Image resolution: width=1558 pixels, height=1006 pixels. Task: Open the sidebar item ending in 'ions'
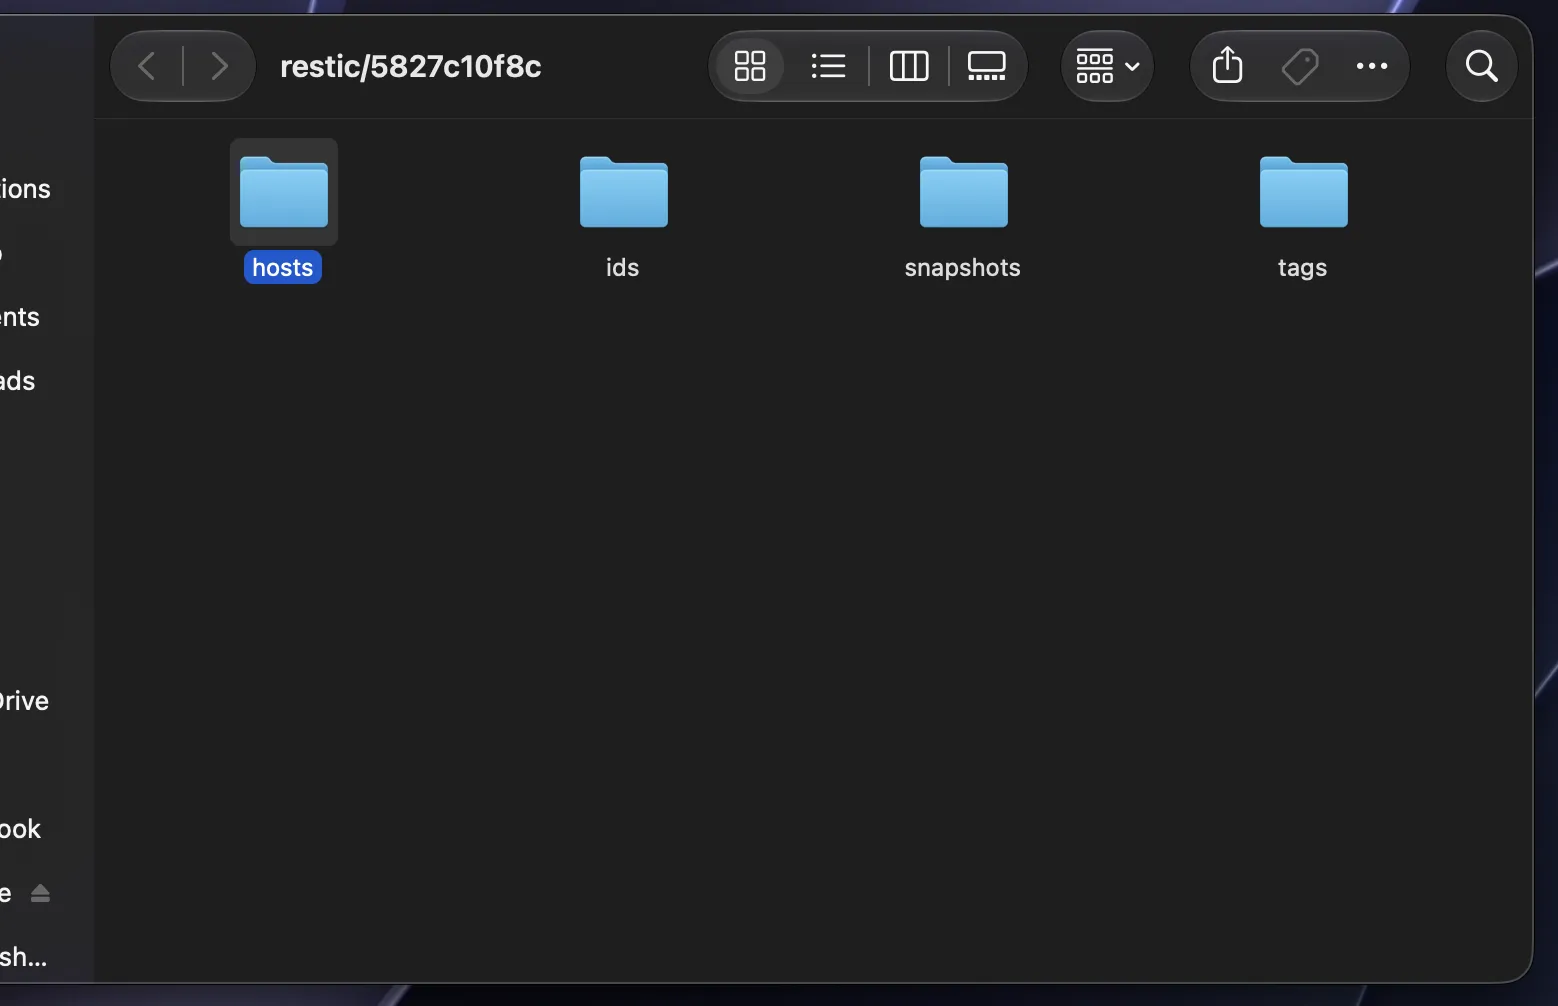coord(25,189)
